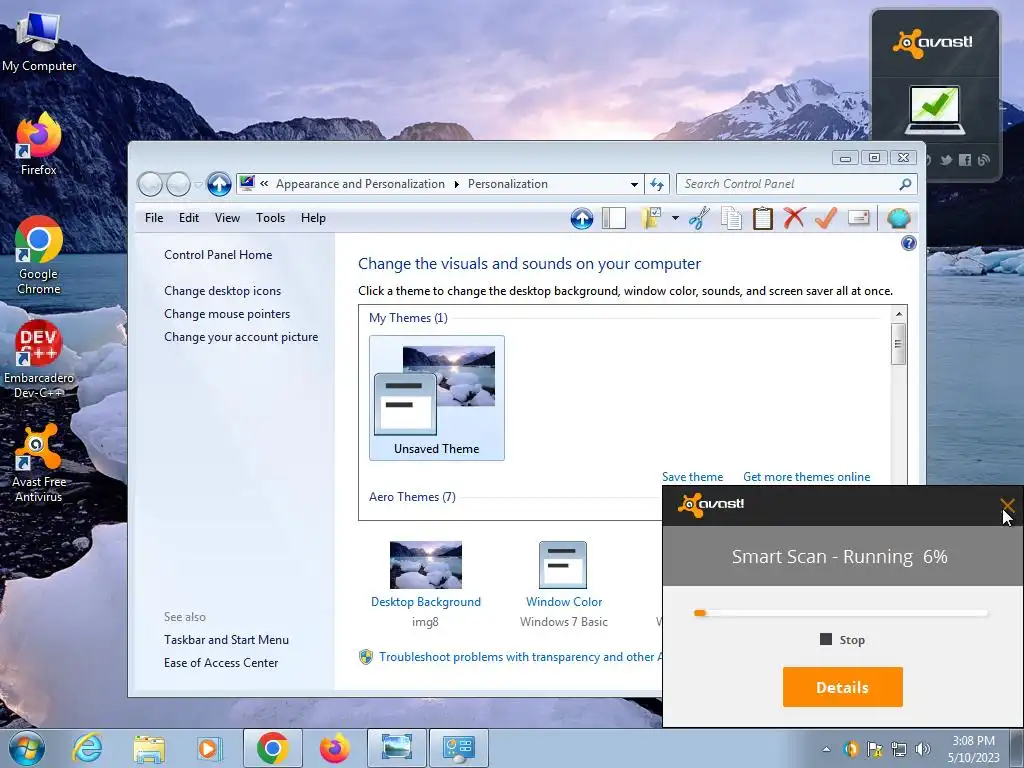Open the Avast Free Antivirus desktop icon
Viewport: 1024px width, 768px height.
tap(39, 463)
